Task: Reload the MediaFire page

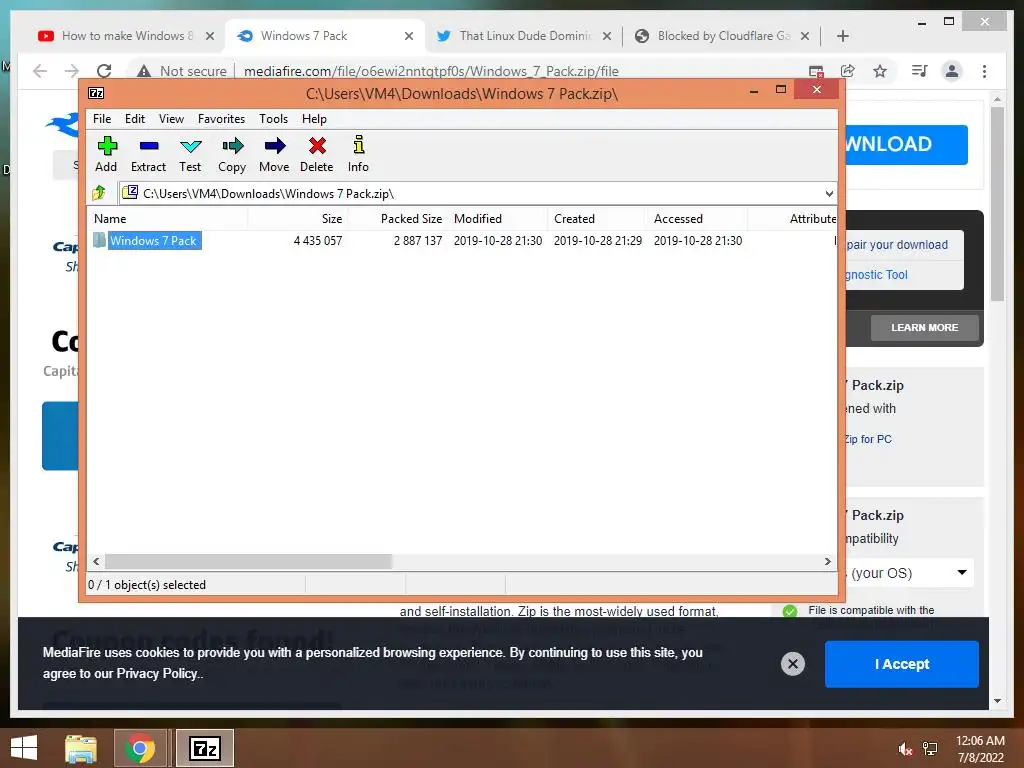Action: click(104, 71)
